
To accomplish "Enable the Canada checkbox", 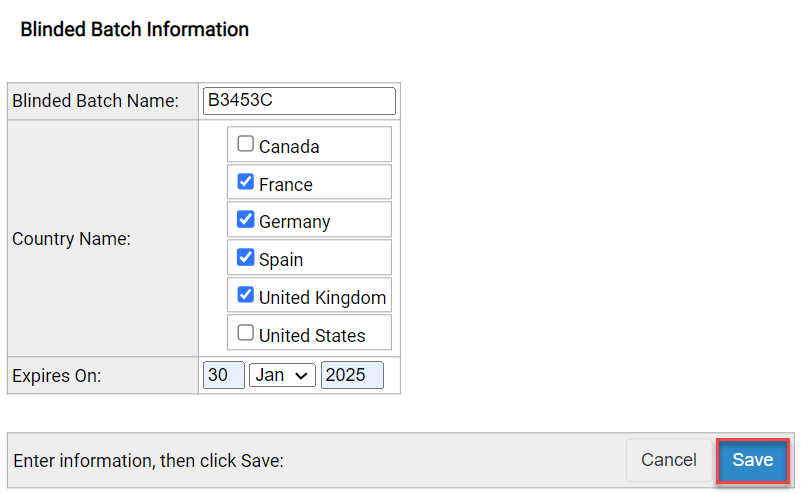I will [x=245, y=144].
